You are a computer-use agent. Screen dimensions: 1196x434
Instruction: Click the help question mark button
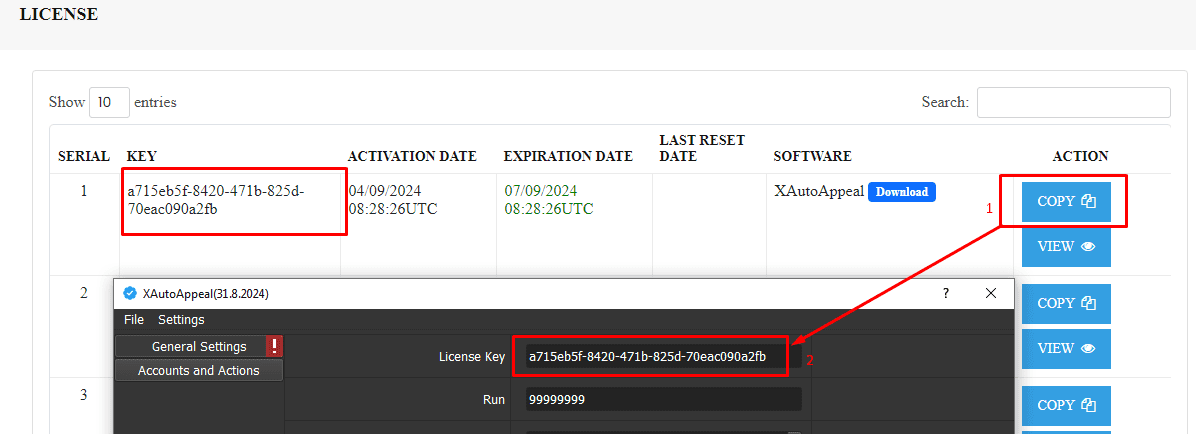tap(946, 293)
